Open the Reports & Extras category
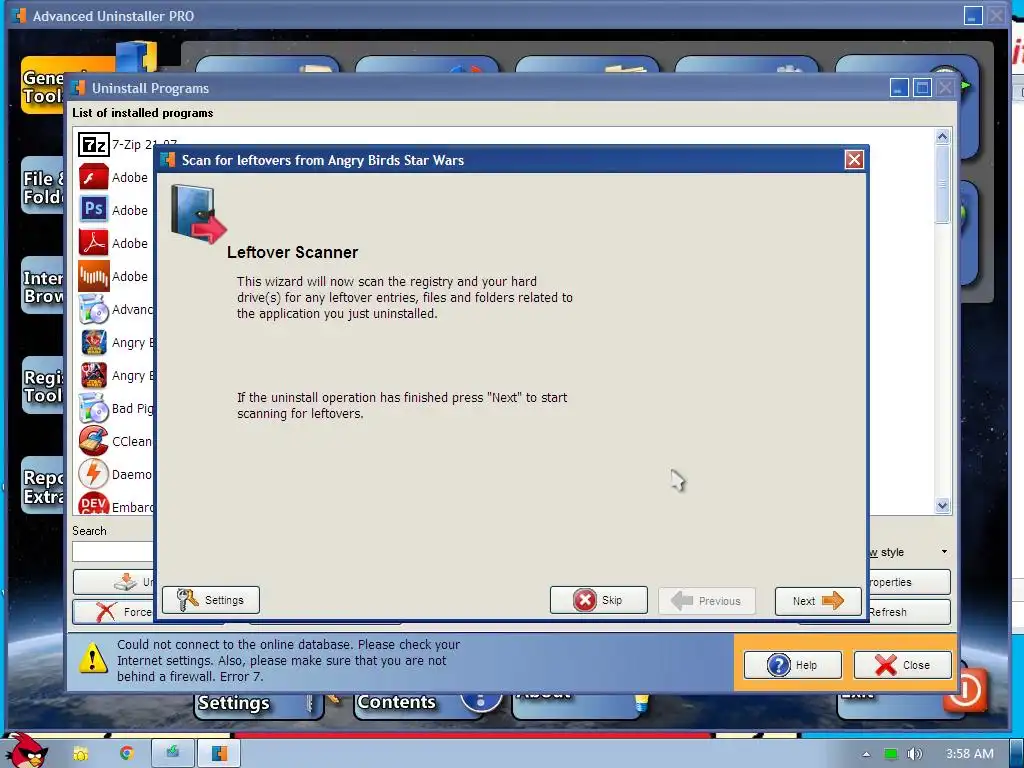This screenshot has width=1024, height=768. tap(43, 487)
